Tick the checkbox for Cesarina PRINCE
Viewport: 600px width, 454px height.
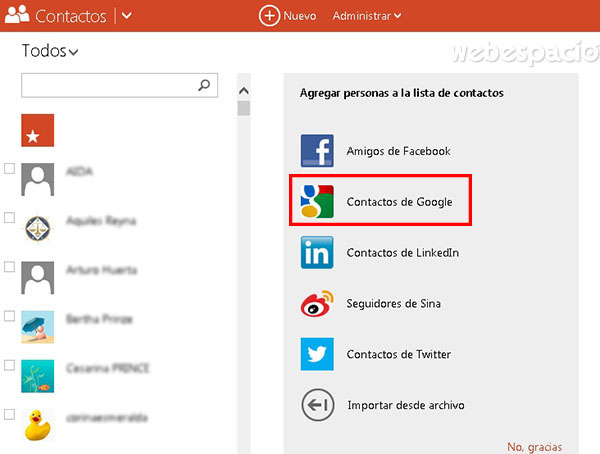click(x=9, y=365)
